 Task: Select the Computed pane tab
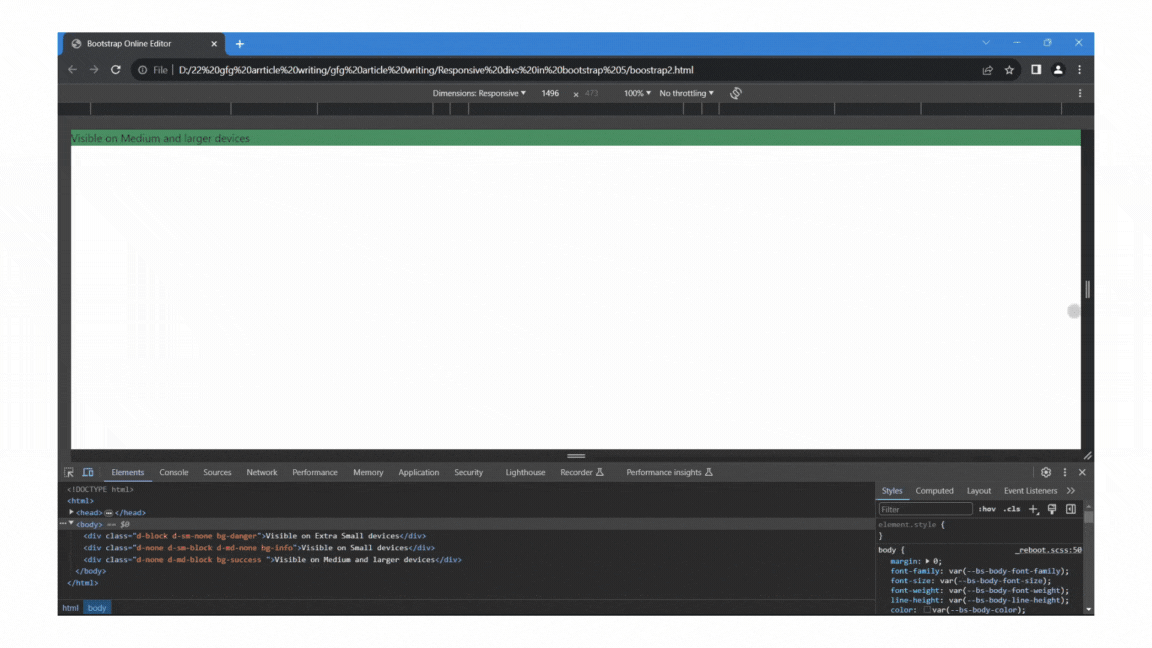pyautogui.click(x=935, y=491)
